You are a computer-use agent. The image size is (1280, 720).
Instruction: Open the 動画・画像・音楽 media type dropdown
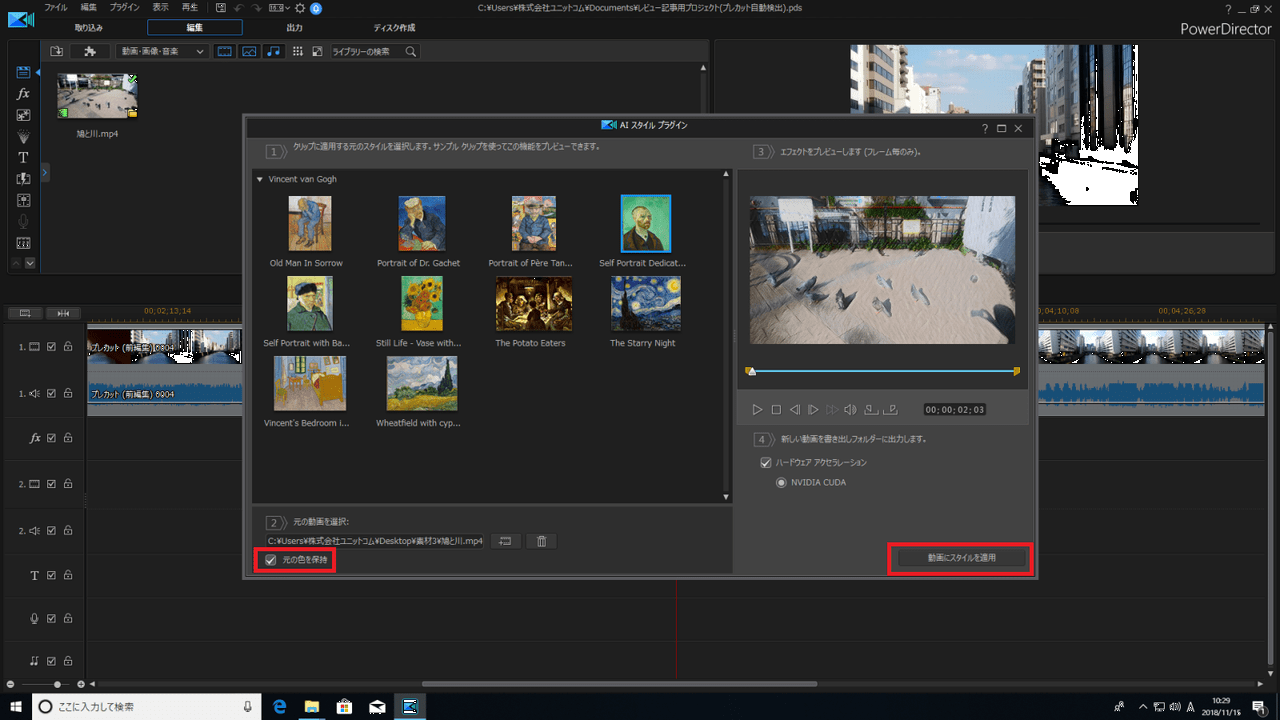[x=162, y=51]
